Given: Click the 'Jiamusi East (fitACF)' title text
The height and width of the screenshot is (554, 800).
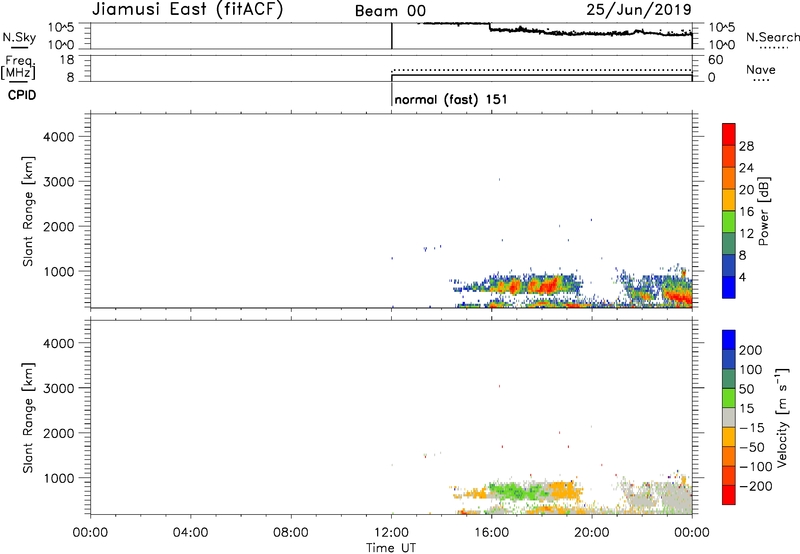Looking at the screenshot, I should (187, 10).
